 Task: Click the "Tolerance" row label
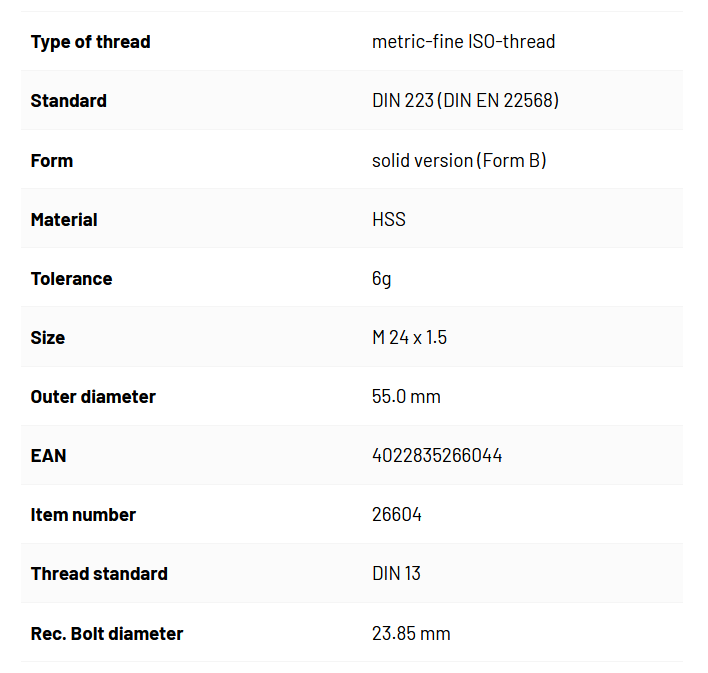(x=71, y=278)
